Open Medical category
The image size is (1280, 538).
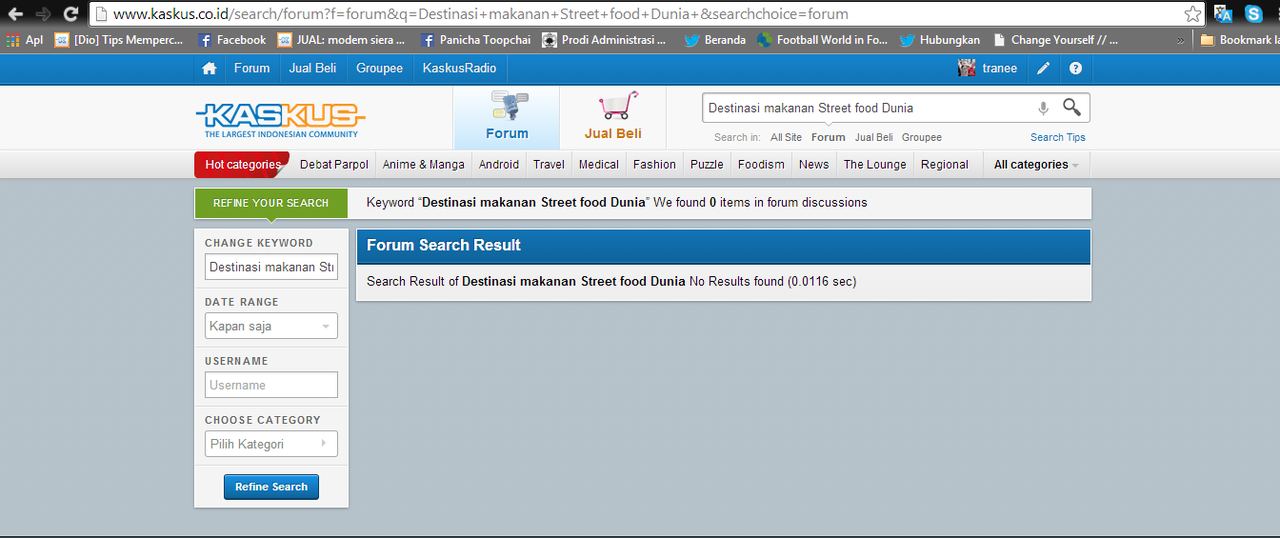coord(599,164)
